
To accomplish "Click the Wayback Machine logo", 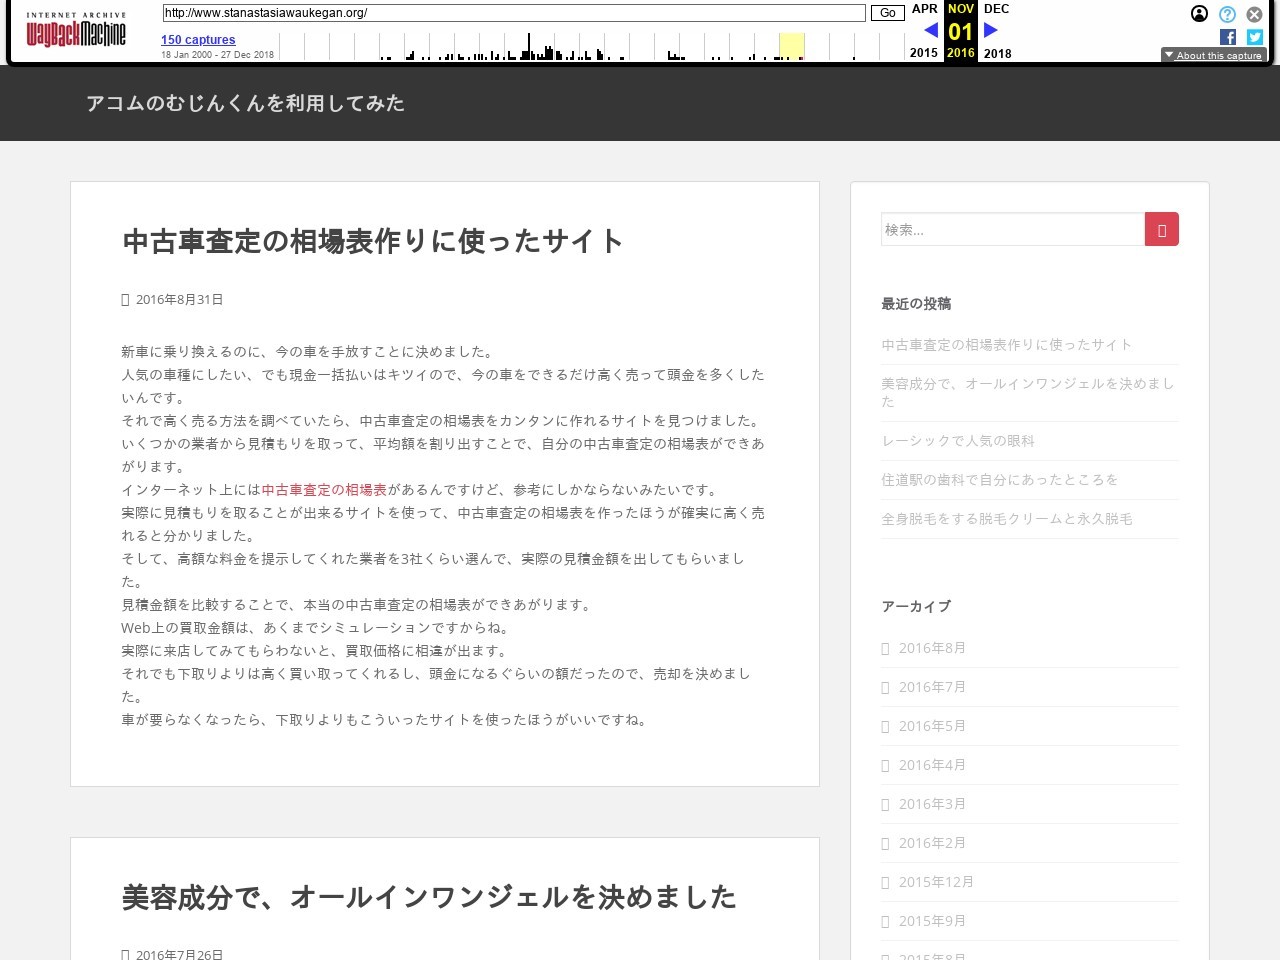I will 76,31.
